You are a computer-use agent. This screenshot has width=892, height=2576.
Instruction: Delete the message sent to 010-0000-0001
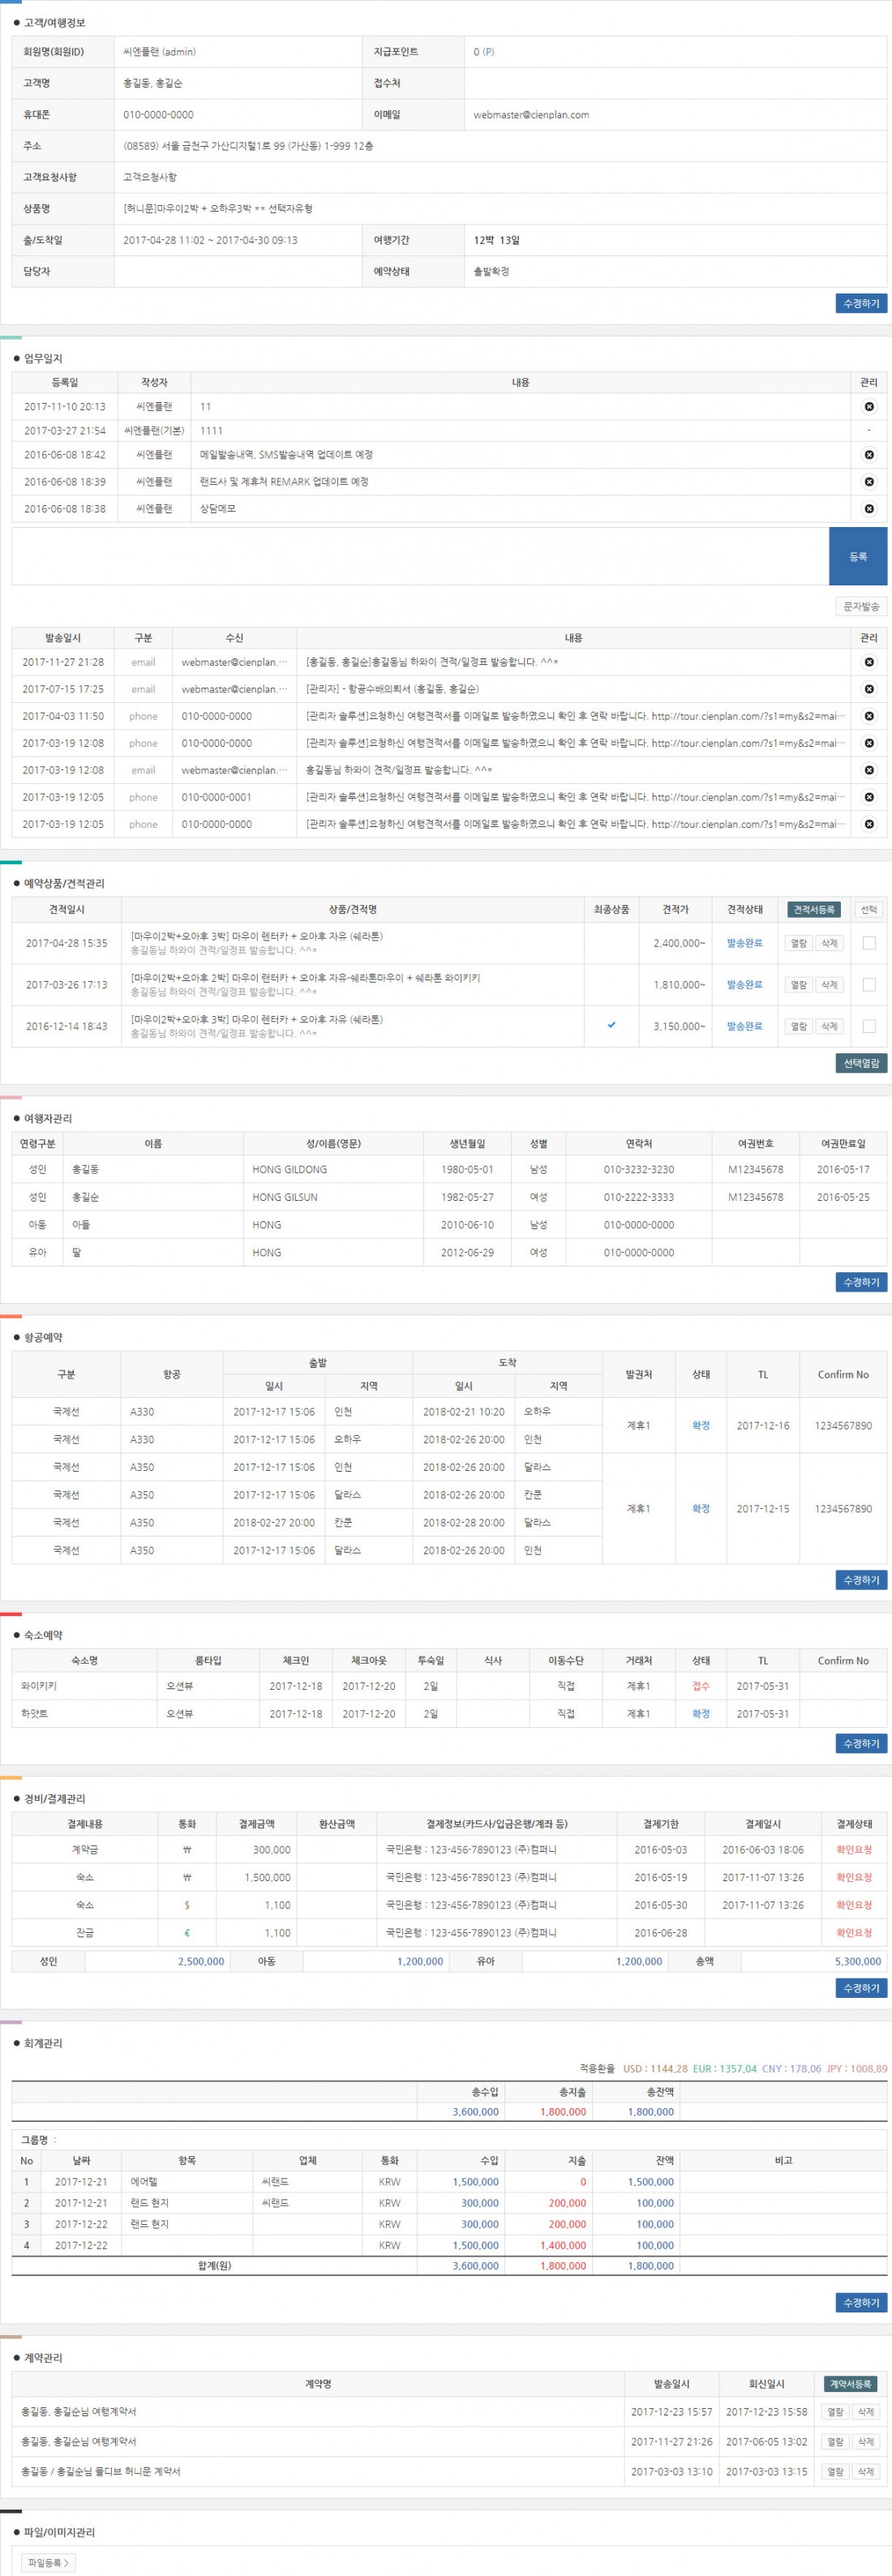868,797
